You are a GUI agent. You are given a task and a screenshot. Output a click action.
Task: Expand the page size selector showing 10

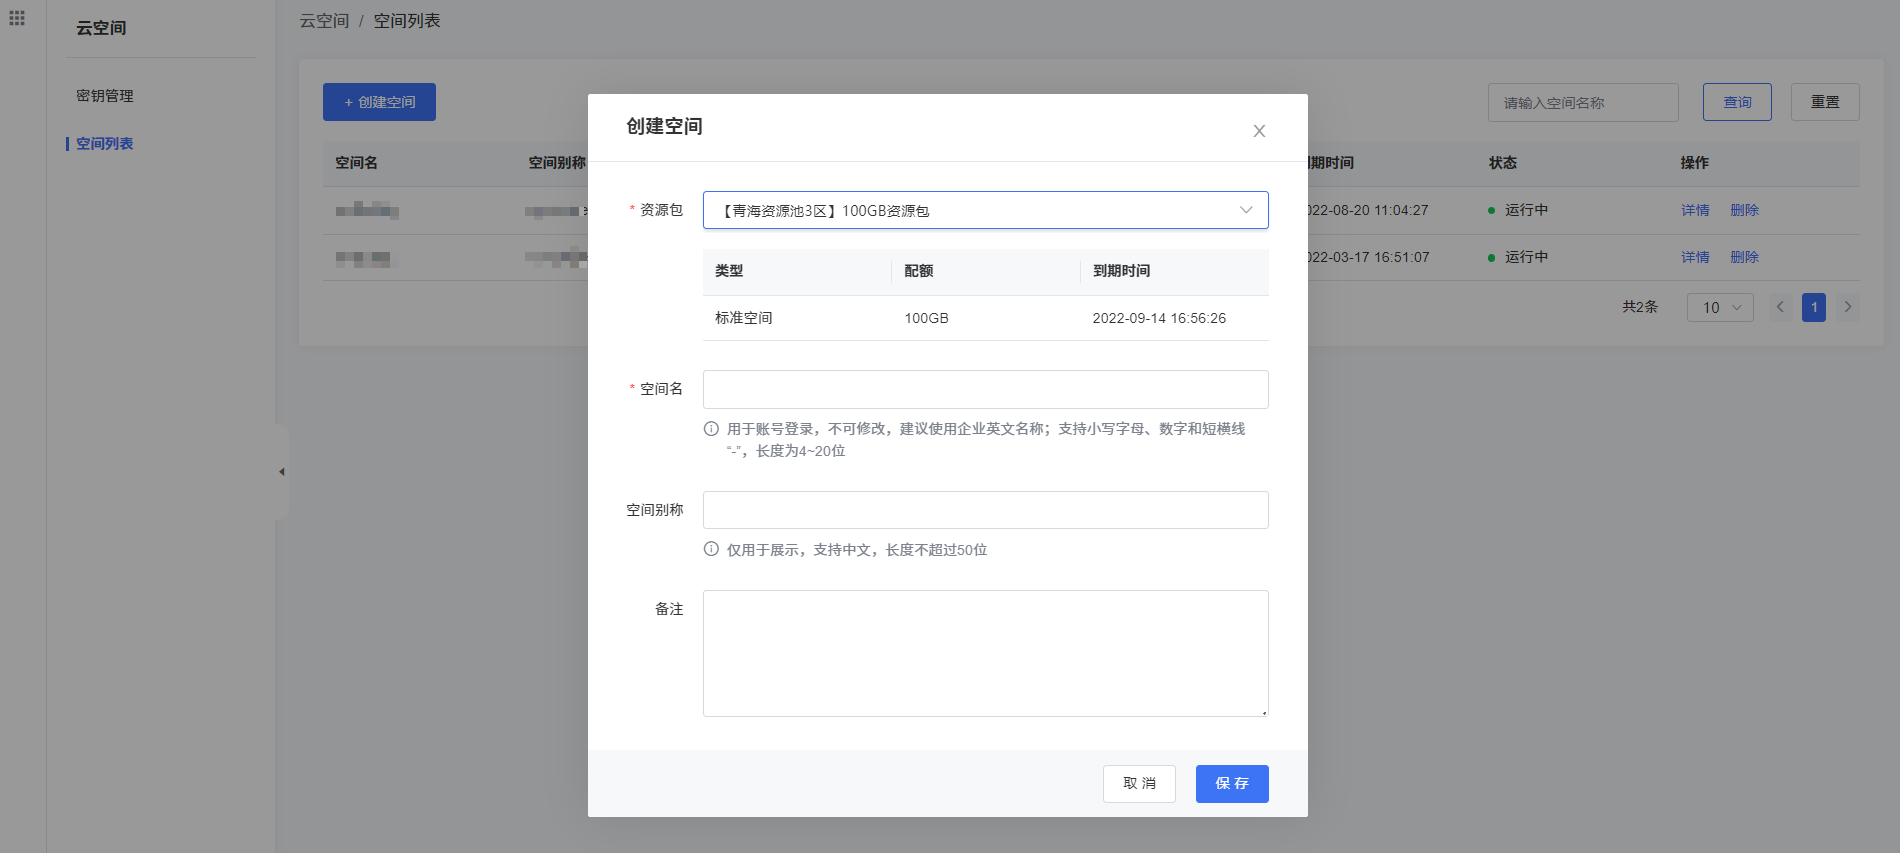tap(1720, 307)
